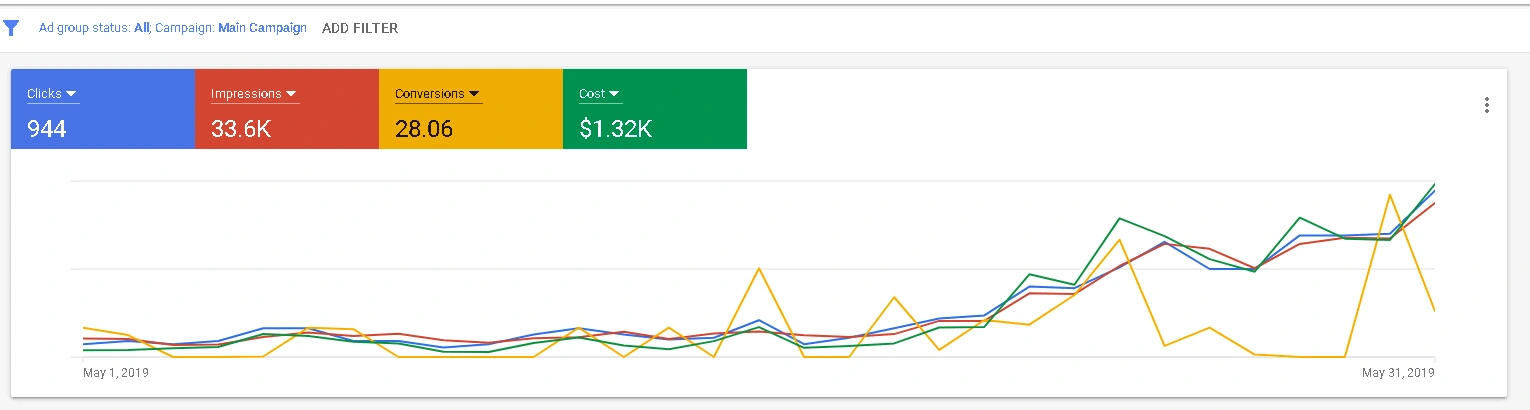This screenshot has width=1530, height=410.
Task: Click the ADD FILTER button
Action: [x=360, y=28]
